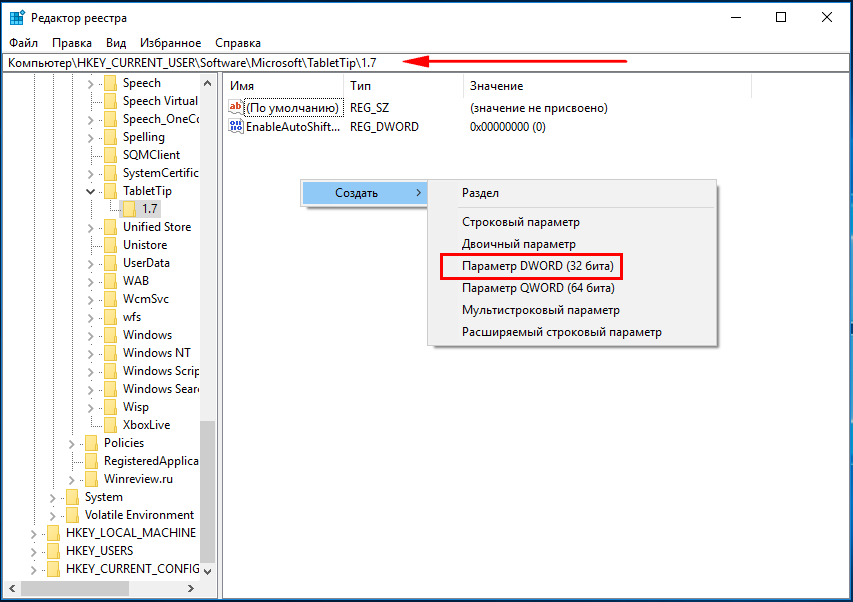Click the Registry Editor app icon in title bar
853x602 pixels.
pos(17,18)
